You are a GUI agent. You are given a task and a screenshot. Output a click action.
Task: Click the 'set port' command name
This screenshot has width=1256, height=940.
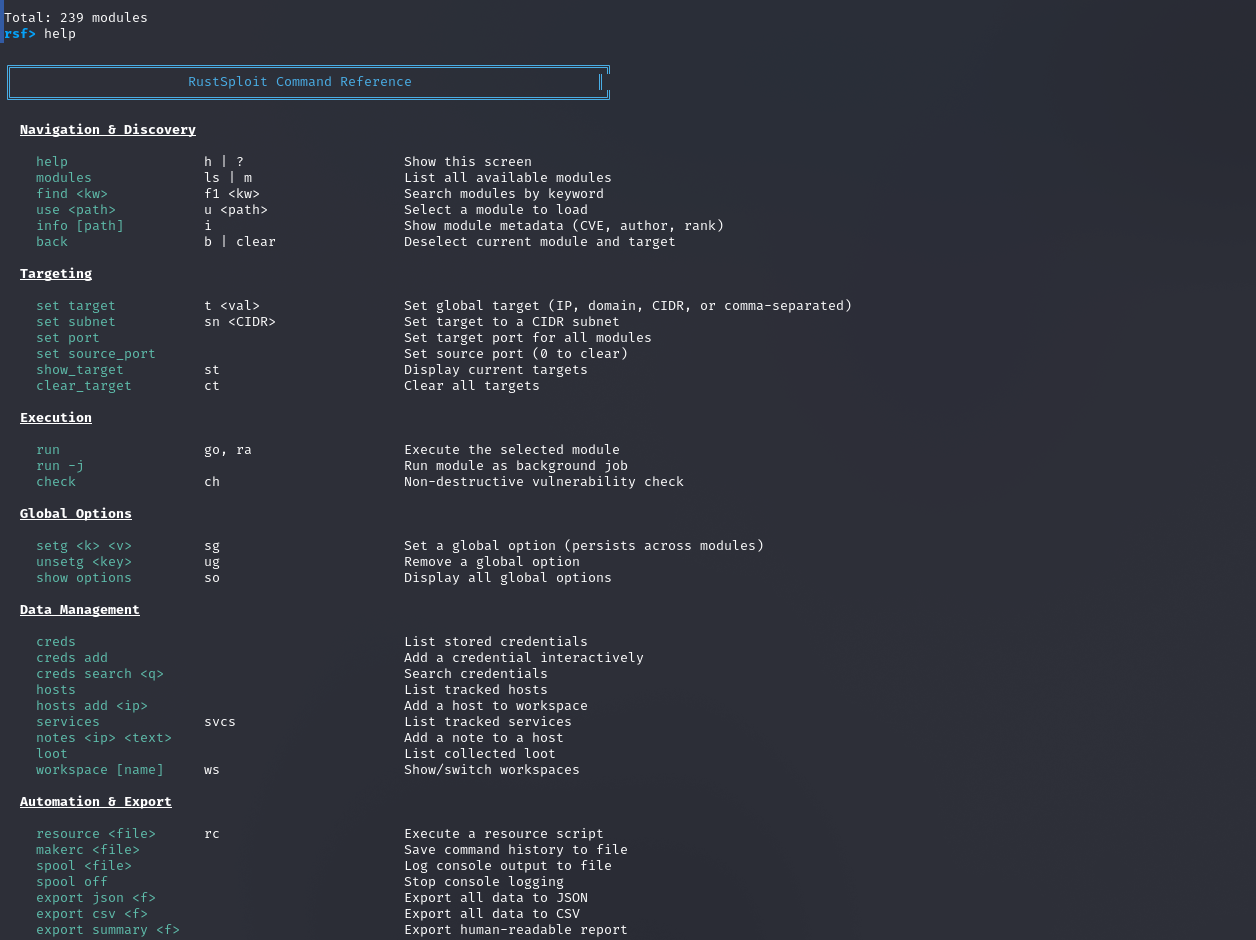pyautogui.click(x=68, y=338)
